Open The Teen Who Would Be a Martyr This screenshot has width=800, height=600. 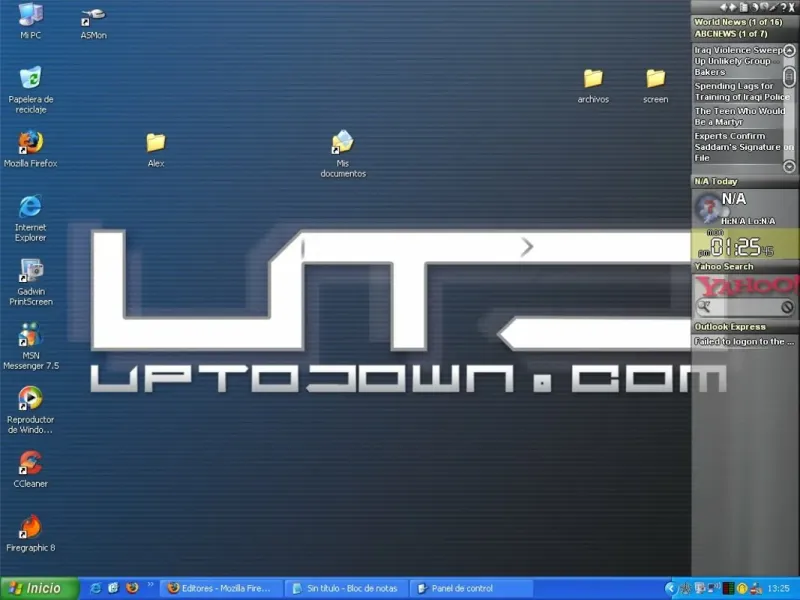coord(739,116)
